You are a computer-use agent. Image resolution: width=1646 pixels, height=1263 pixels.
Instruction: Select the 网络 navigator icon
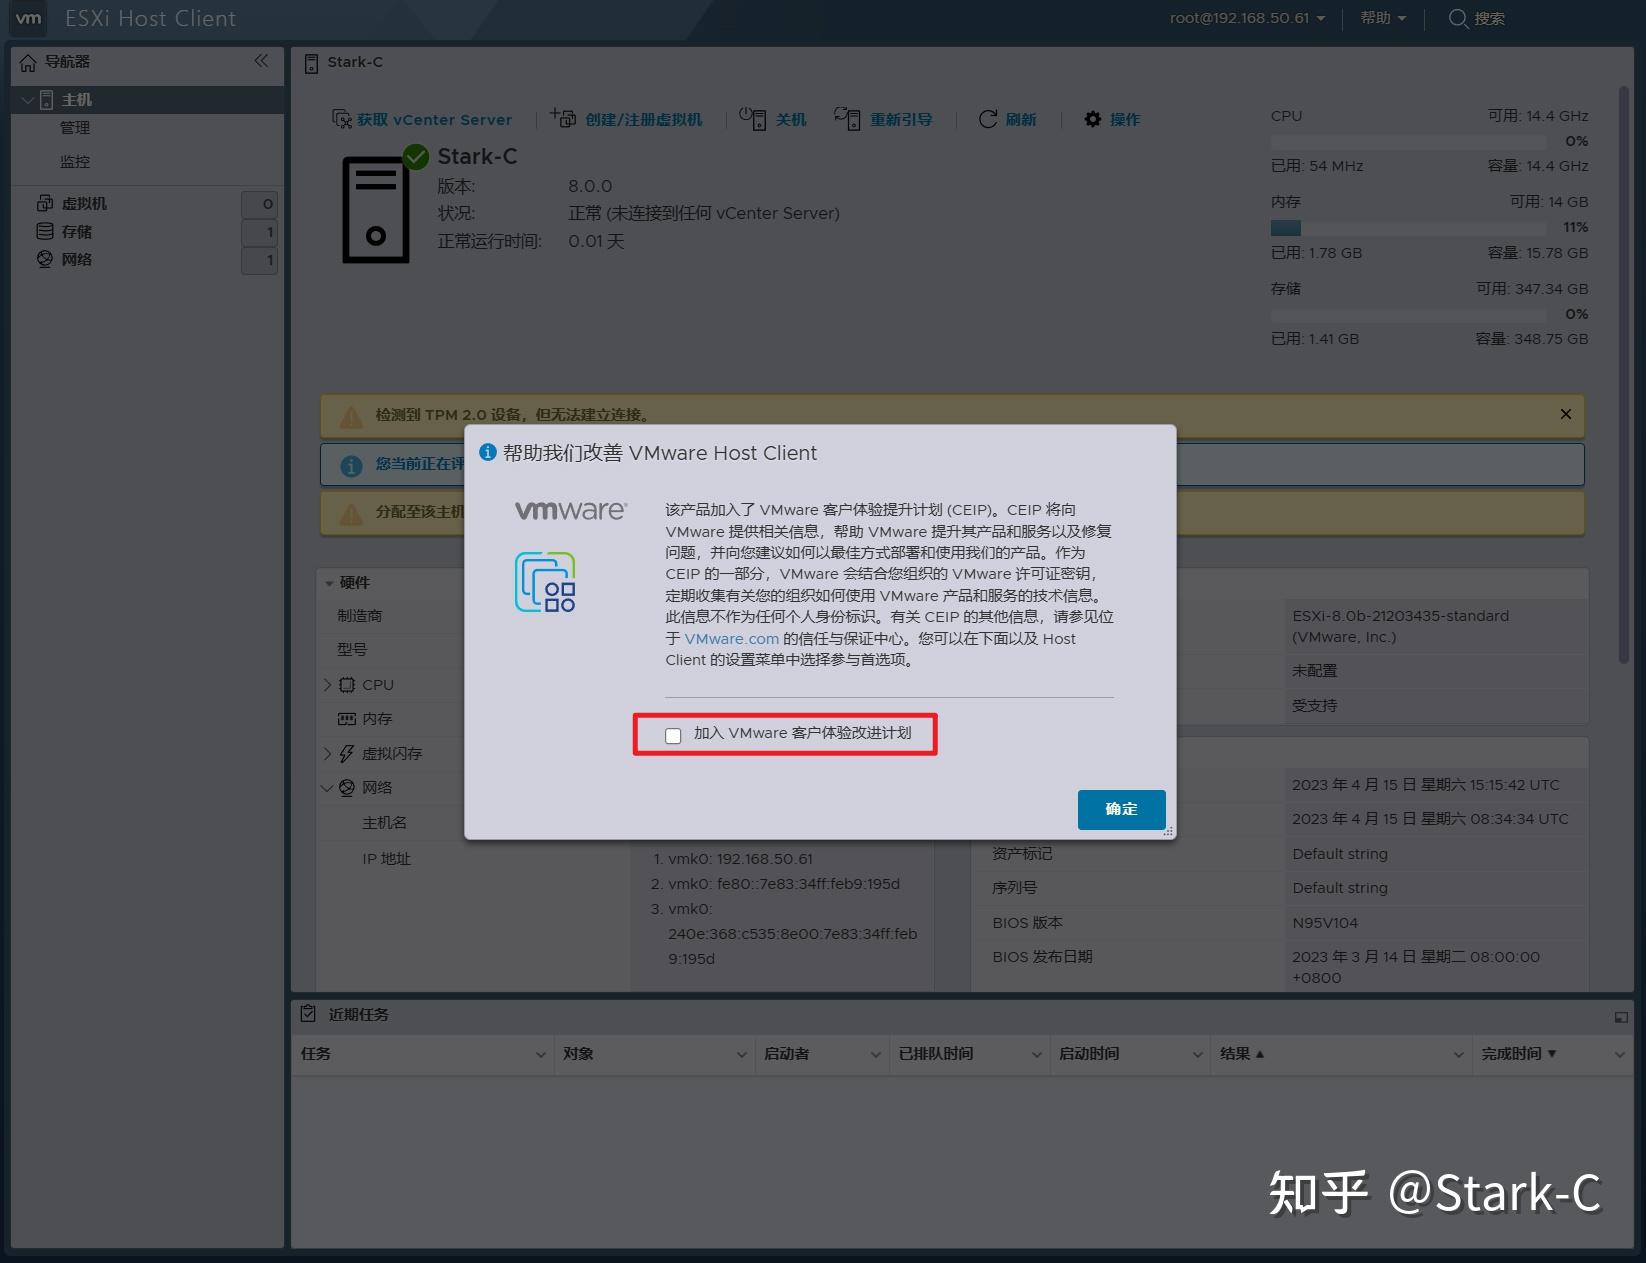click(45, 259)
